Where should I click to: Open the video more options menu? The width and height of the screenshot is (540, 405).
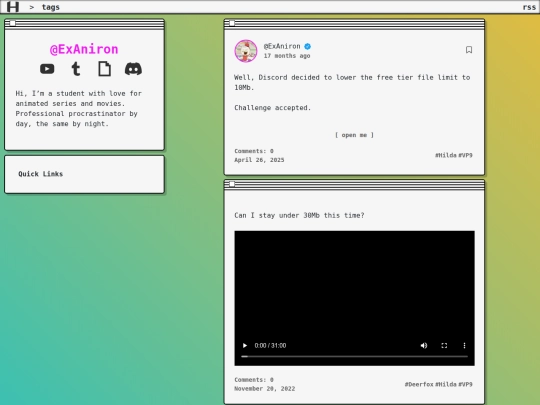(x=464, y=345)
